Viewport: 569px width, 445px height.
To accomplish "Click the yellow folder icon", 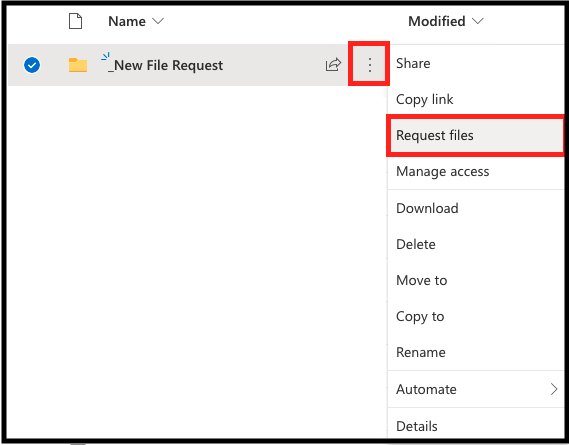I will click(x=78, y=65).
